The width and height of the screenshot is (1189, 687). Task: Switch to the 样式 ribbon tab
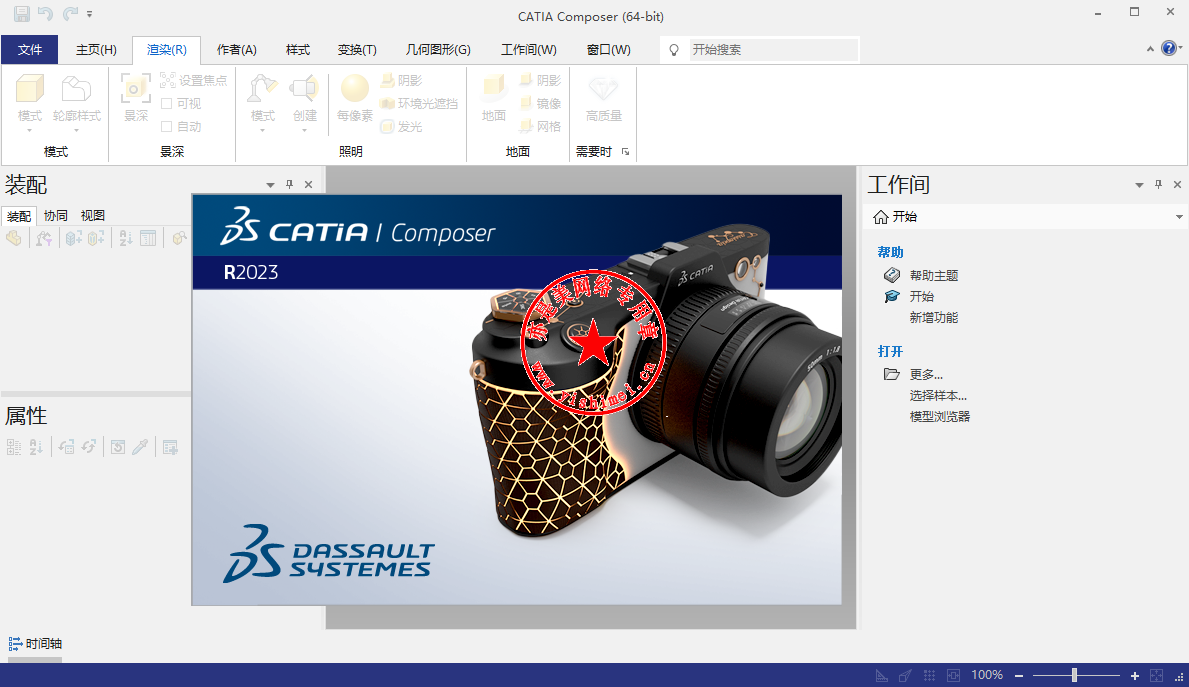298,50
